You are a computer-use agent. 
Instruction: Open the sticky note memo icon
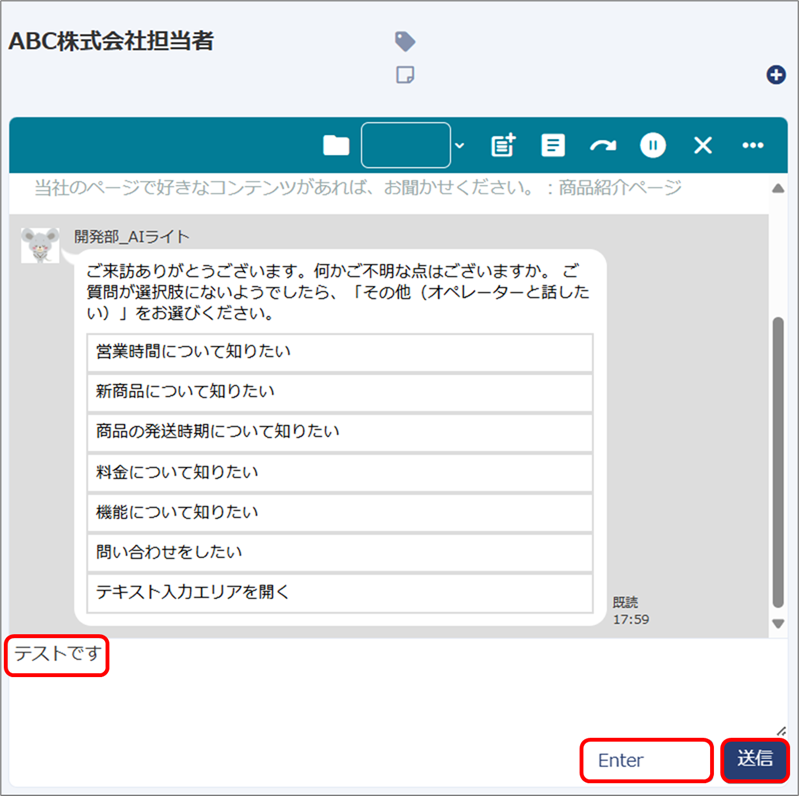405,75
